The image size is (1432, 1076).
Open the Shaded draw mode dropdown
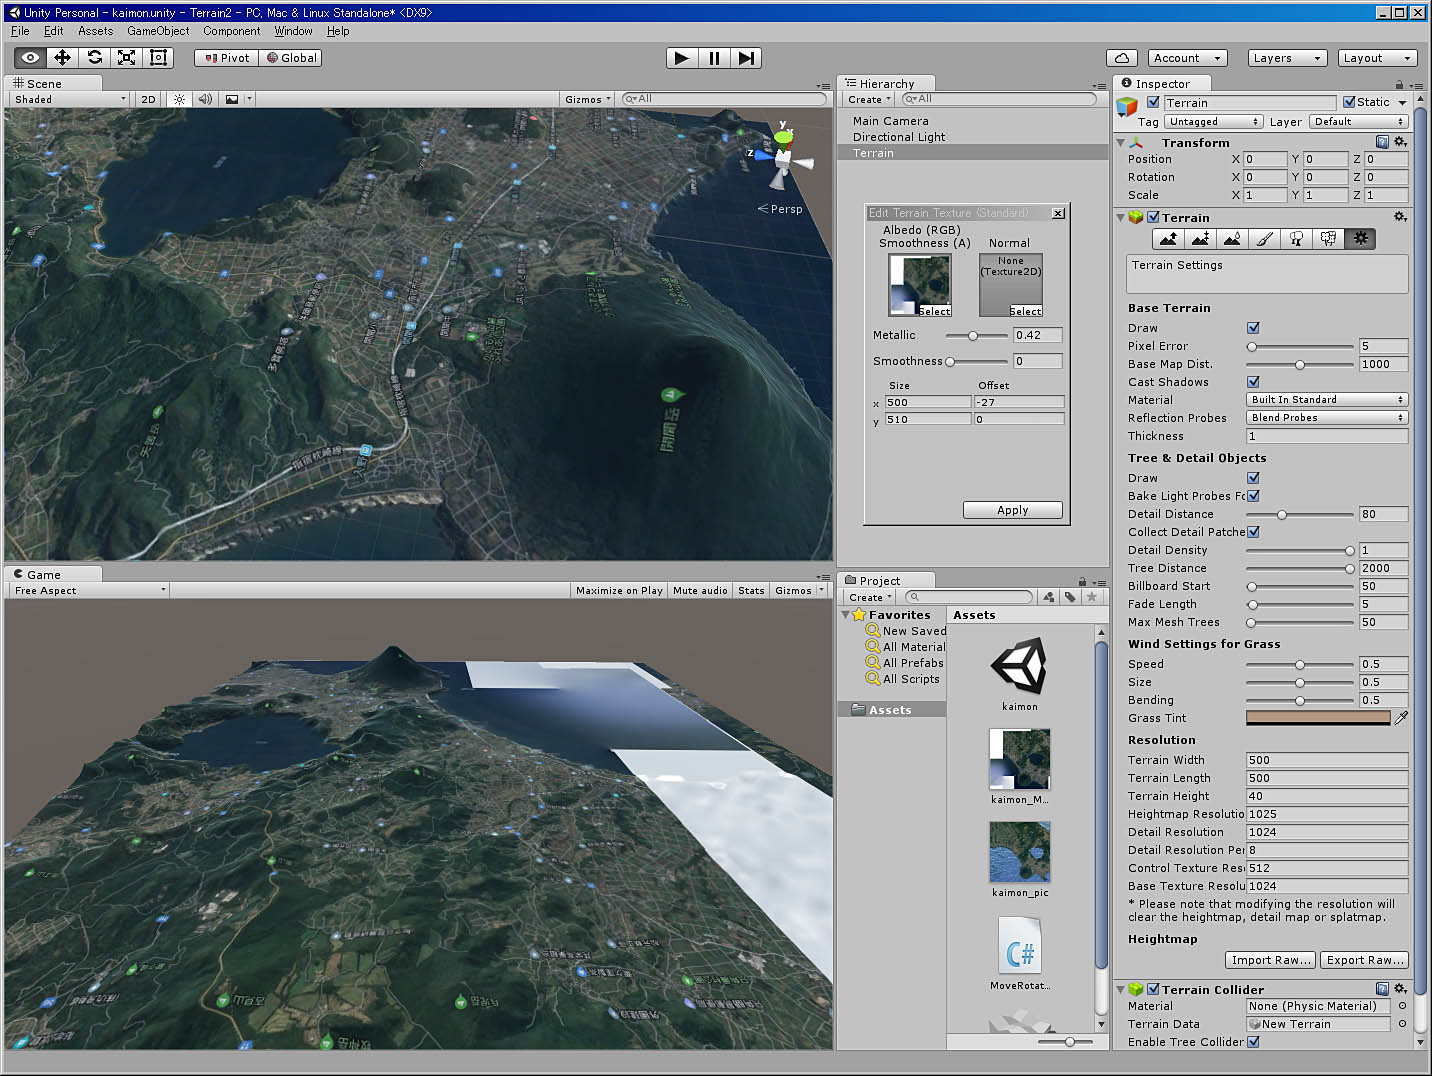tap(70, 99)
